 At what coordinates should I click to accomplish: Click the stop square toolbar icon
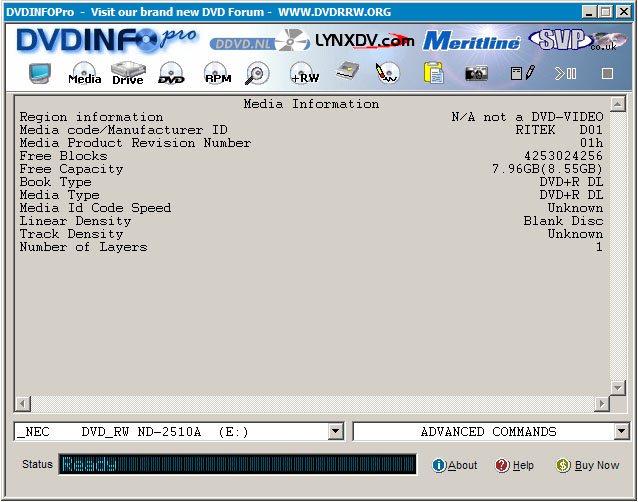(607, 74)
